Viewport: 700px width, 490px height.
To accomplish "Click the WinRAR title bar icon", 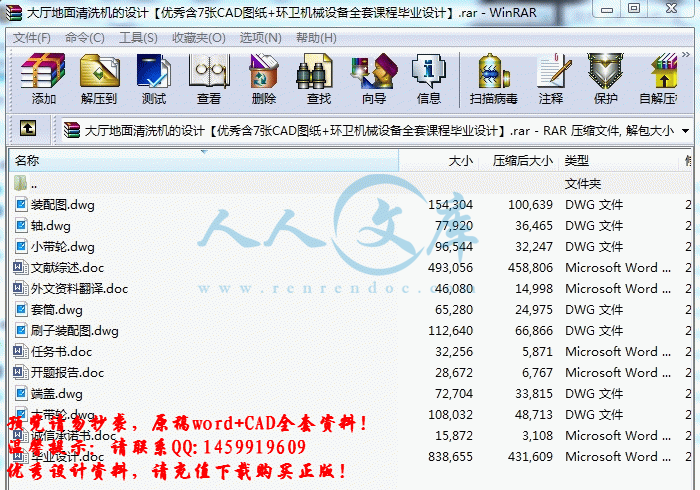I will 13,12.
